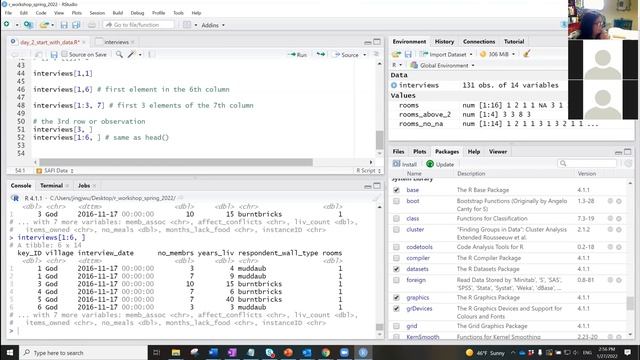The image size is (640, 360).
Task: Click the Open File folder icon in main toolbar
Action: [44, 25]
